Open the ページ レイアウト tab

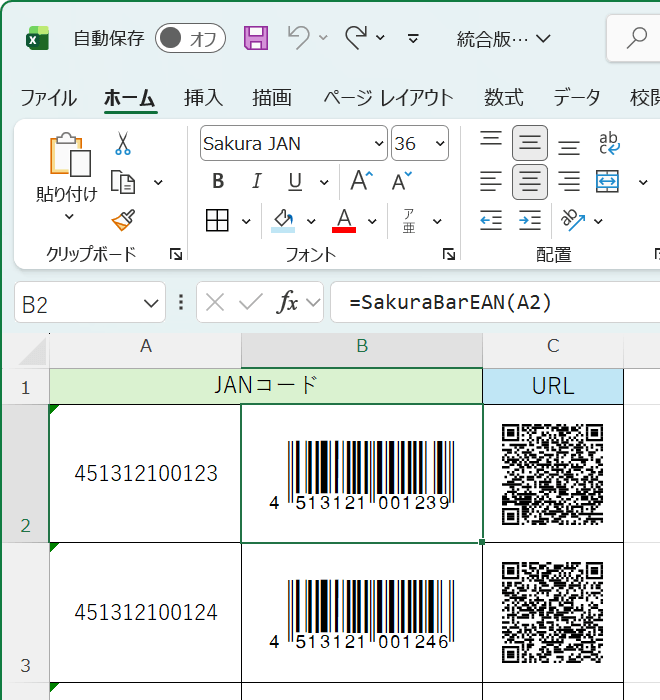tap(388, 98)
